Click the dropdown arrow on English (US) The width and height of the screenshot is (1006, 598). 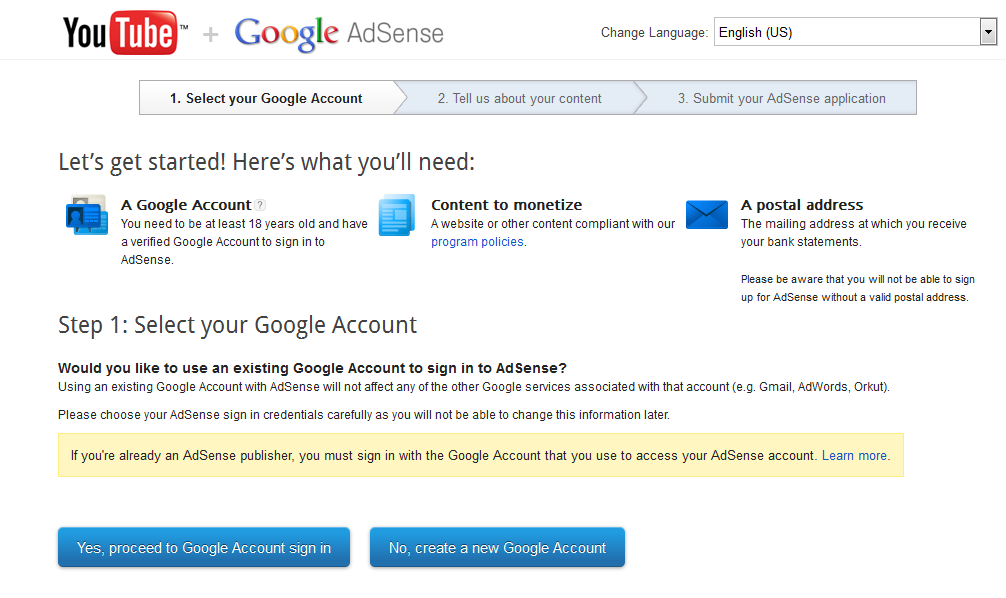pyautogui.click(x=990, y=31)
